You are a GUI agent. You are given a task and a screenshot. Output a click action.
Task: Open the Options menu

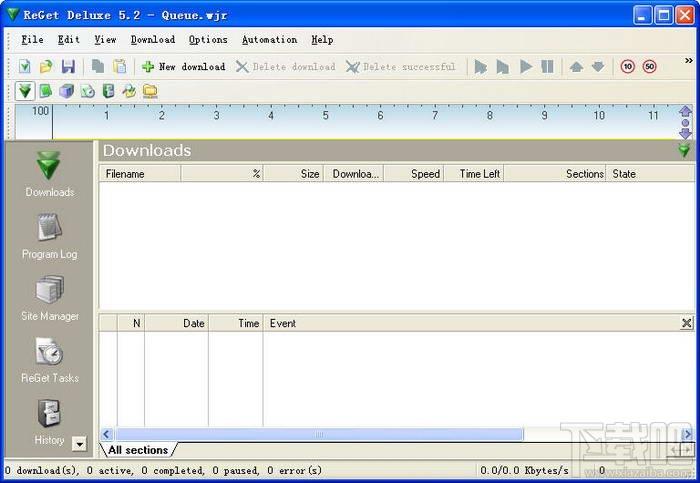(208, 40)
